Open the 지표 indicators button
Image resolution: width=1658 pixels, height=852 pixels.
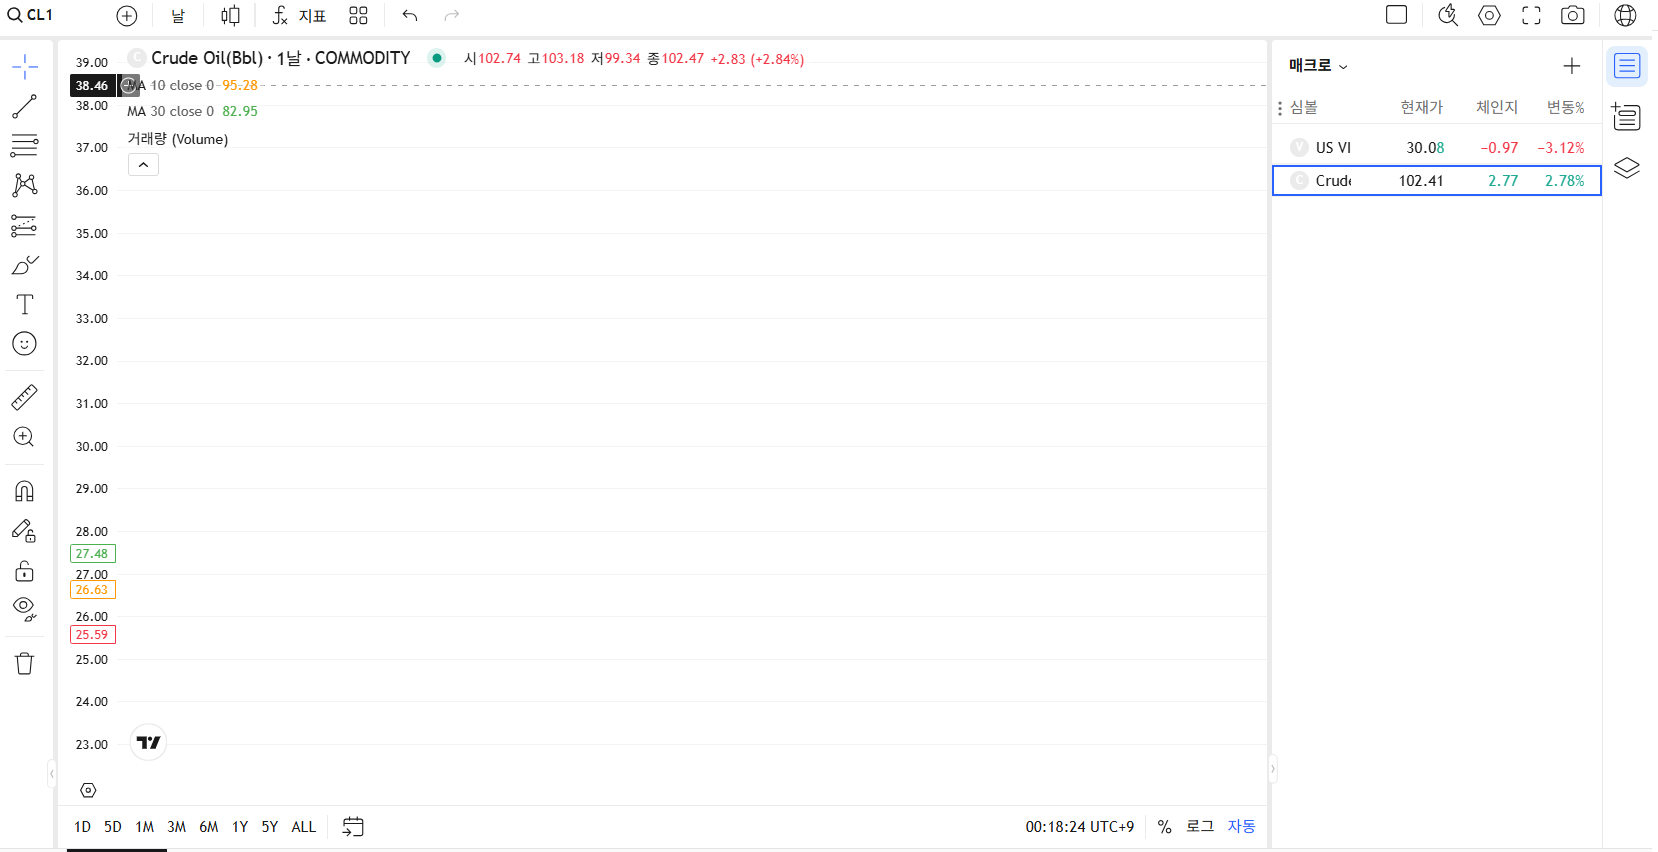(299, 15)
